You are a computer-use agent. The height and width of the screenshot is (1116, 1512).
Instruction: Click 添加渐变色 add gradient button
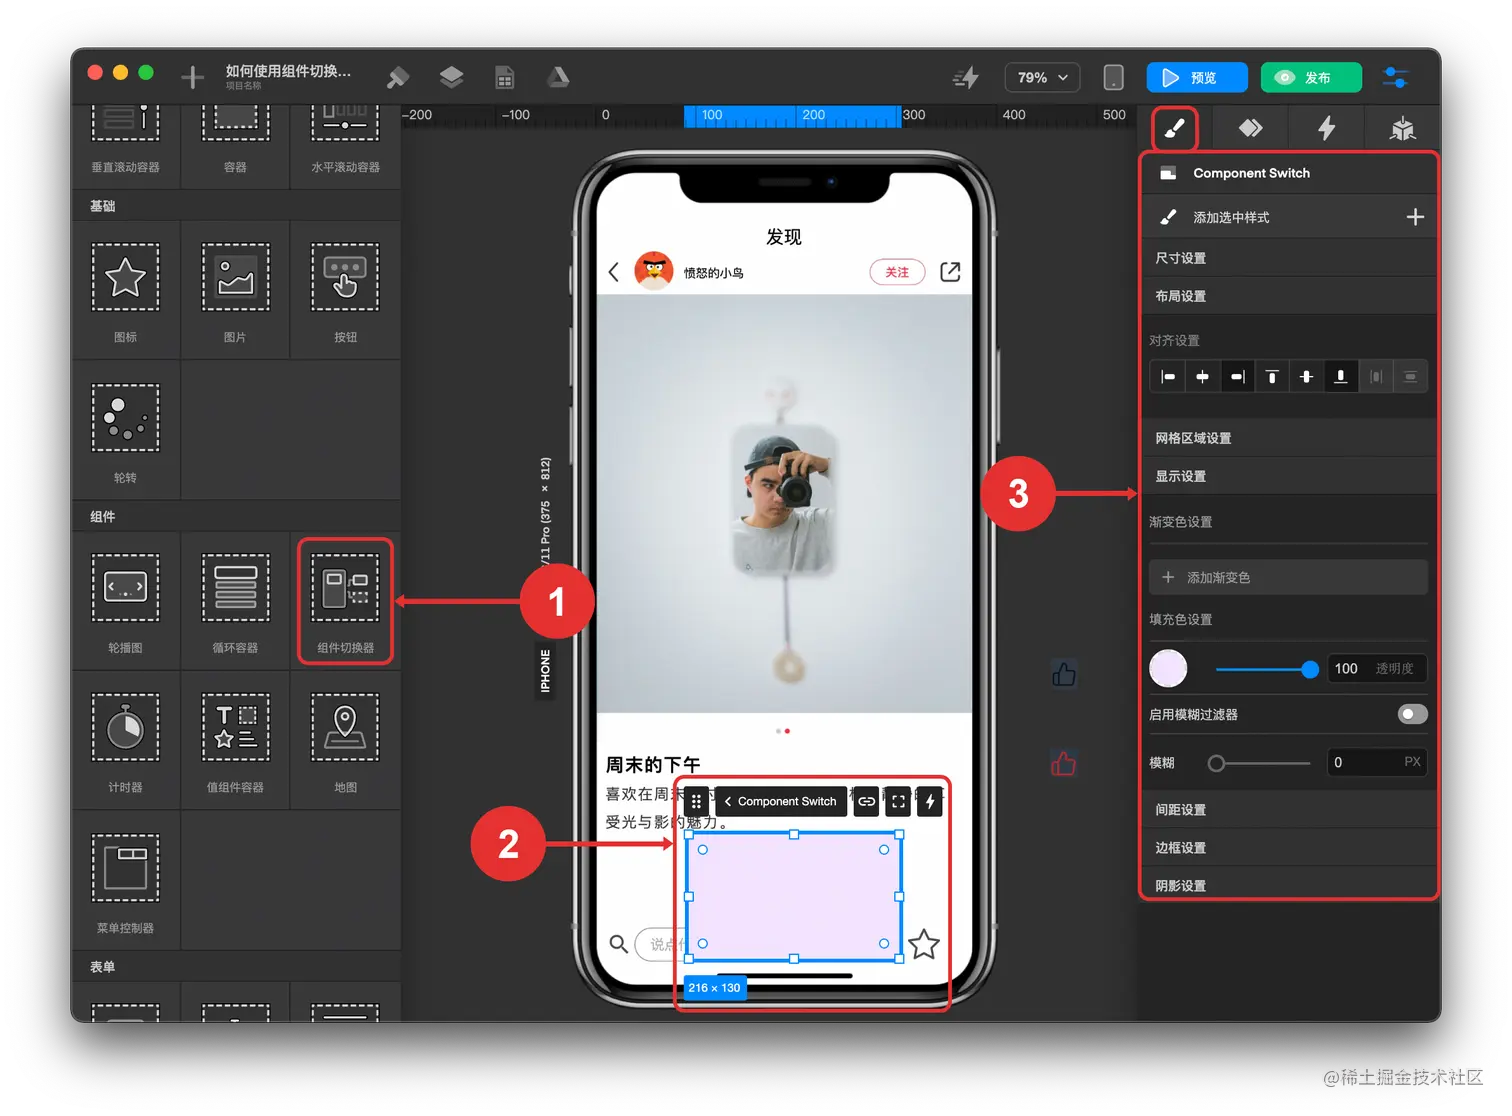[x=1288, y=577]
